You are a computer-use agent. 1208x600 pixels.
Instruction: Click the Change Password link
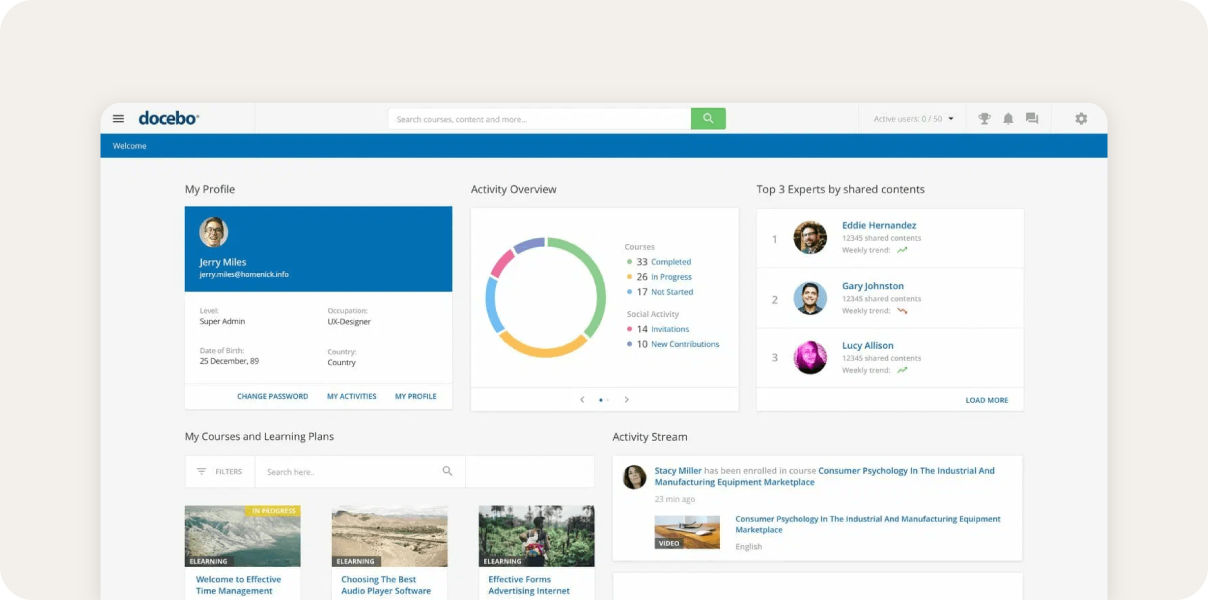[272, 397]
